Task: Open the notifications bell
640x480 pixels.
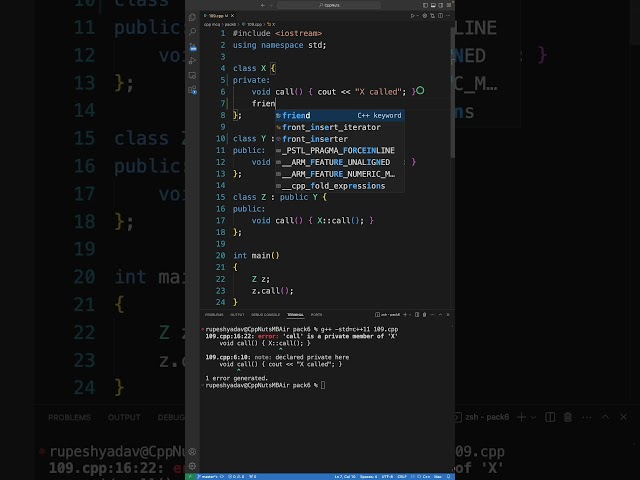Action: coord(449,476)
